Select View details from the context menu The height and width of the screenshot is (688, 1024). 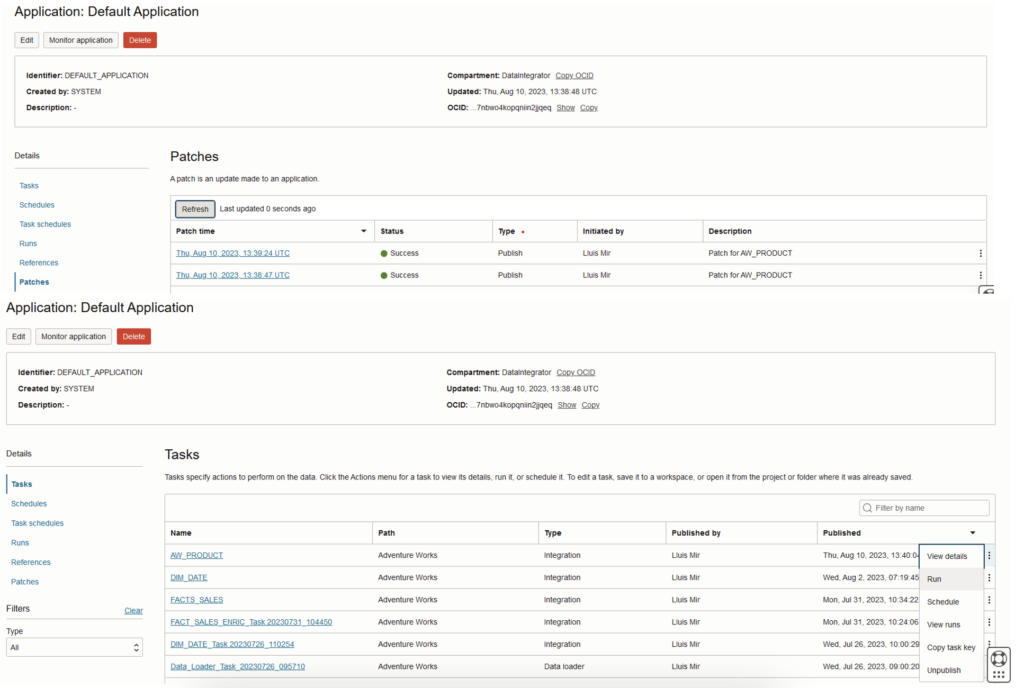point(950,556)
